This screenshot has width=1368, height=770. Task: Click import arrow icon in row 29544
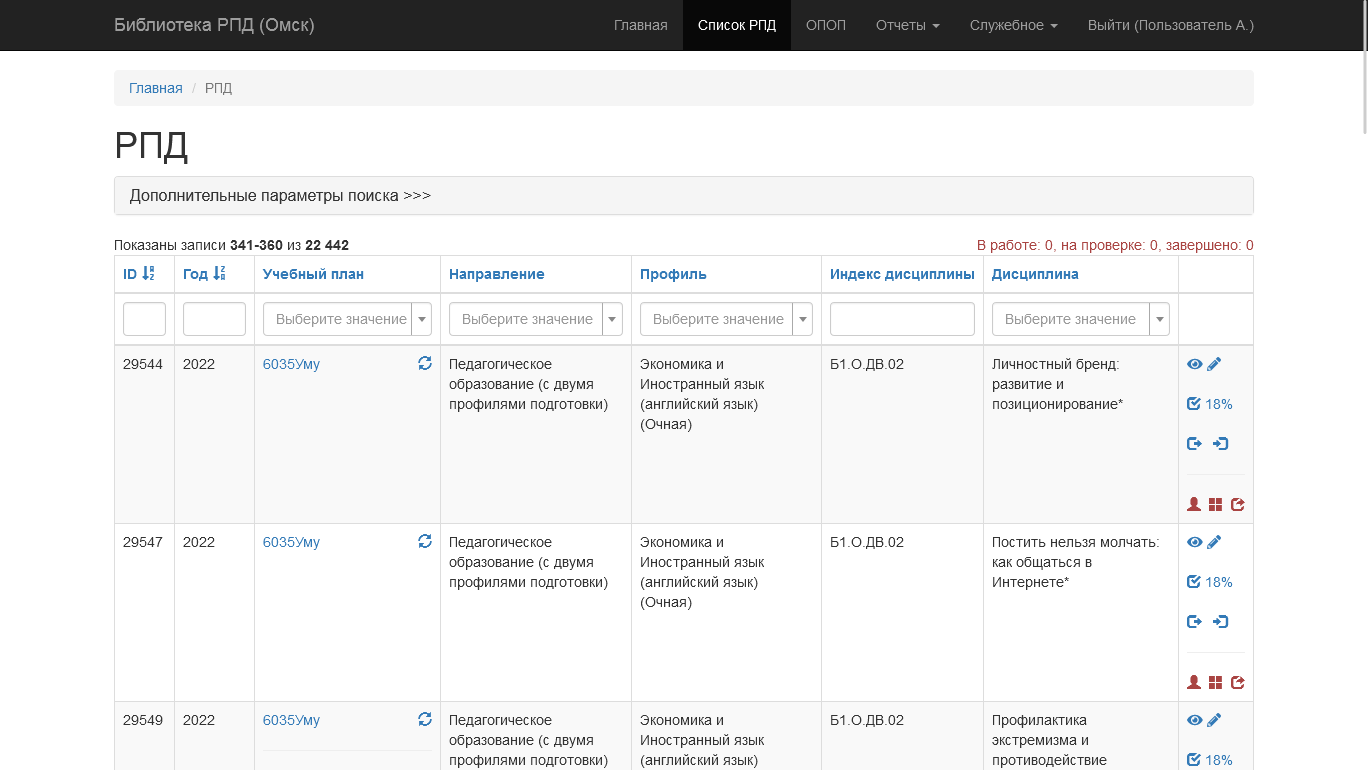1220,444
